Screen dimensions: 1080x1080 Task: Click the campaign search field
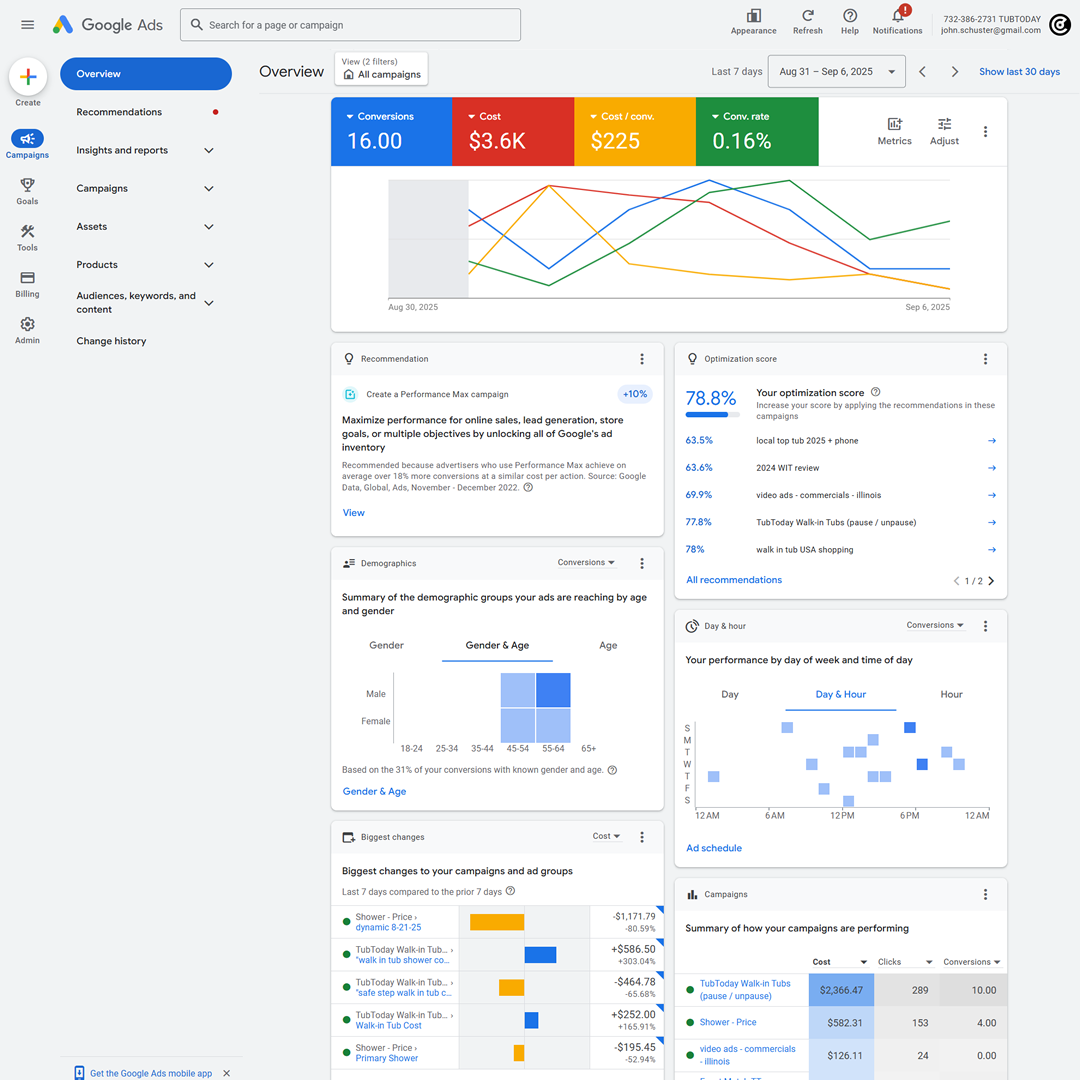(x=350, y=25)
